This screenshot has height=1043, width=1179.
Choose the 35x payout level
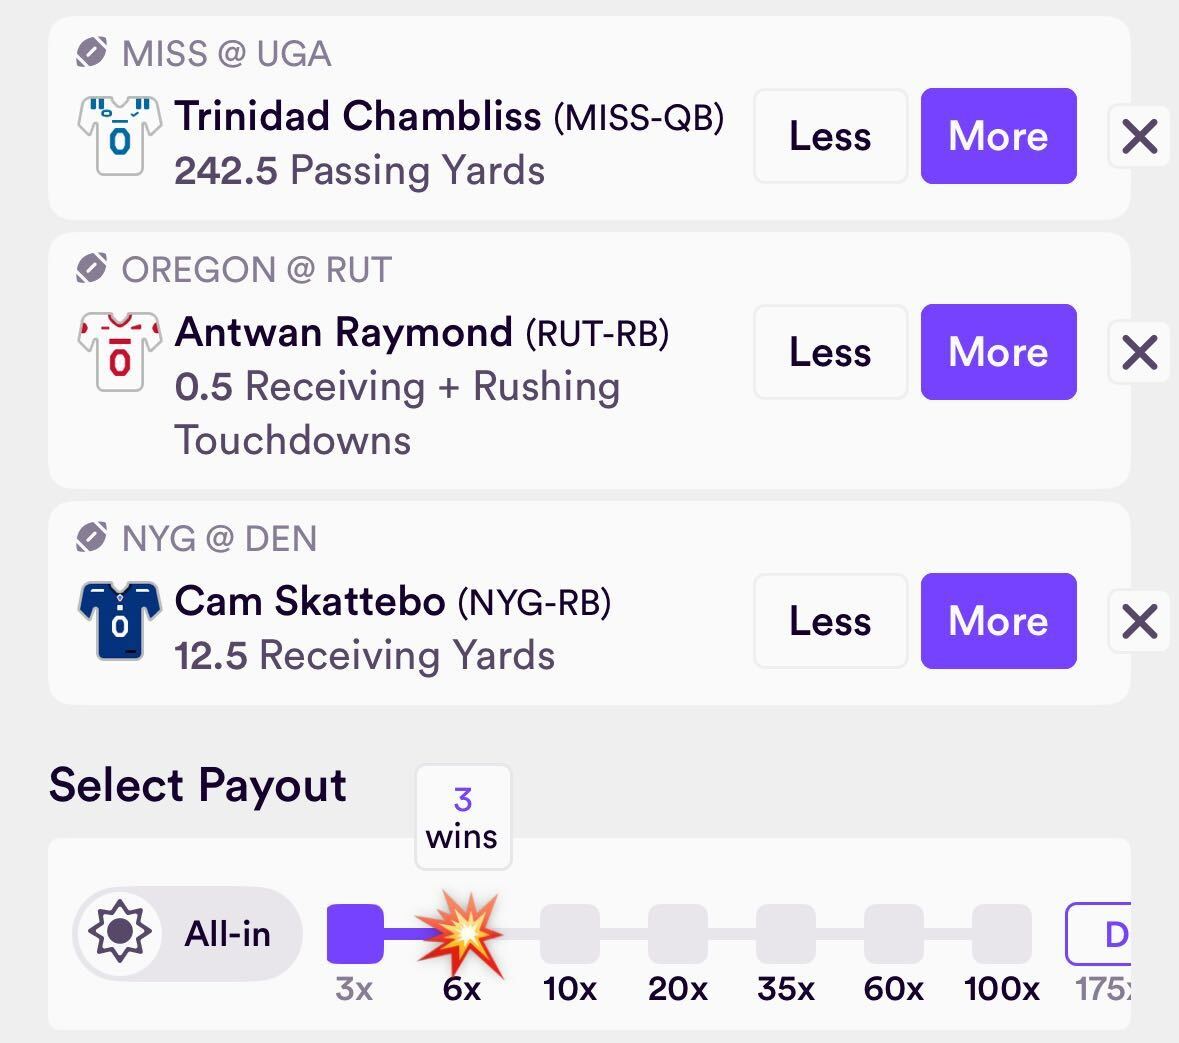point(786,934)
